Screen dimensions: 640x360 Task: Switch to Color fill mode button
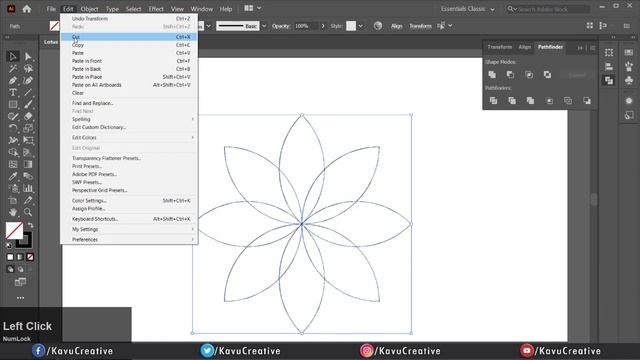pyautogui.click(x=10, y=257)
